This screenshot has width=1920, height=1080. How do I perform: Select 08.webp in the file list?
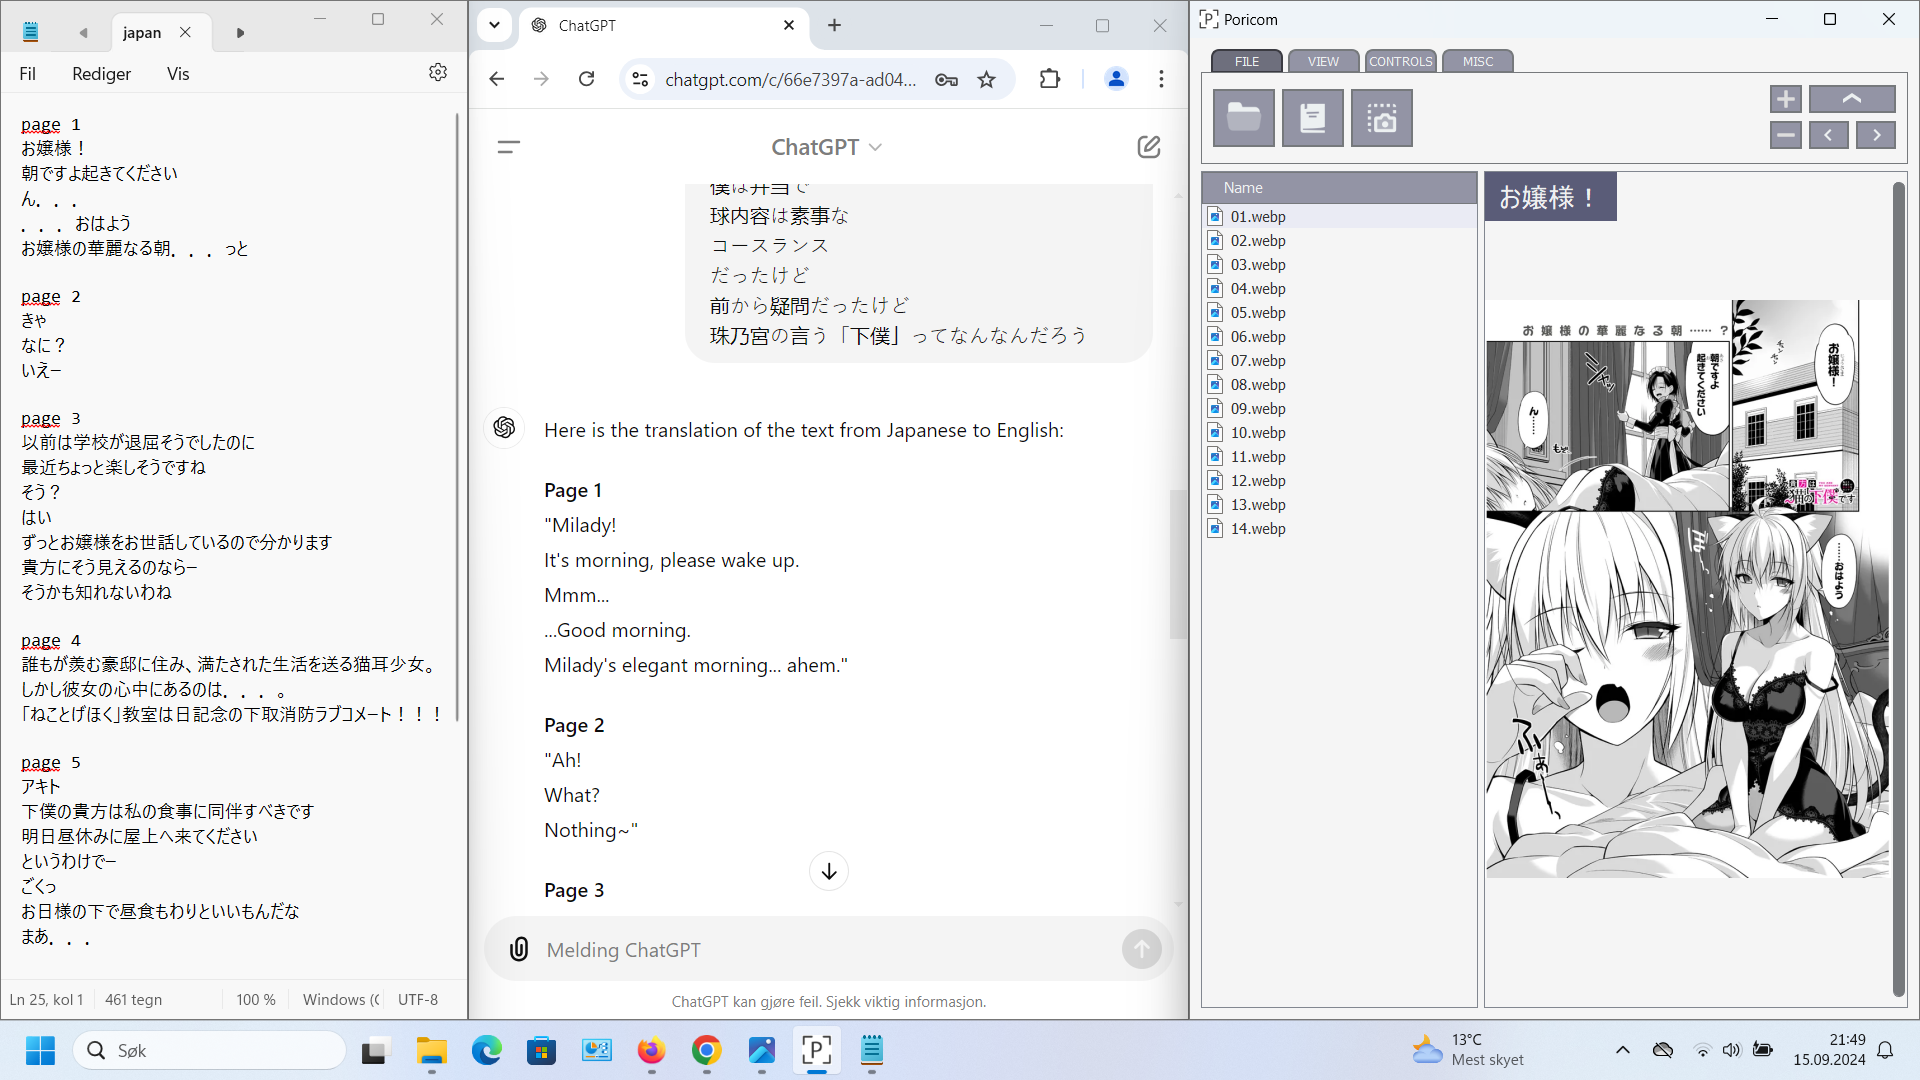(x=1339, y=385)
